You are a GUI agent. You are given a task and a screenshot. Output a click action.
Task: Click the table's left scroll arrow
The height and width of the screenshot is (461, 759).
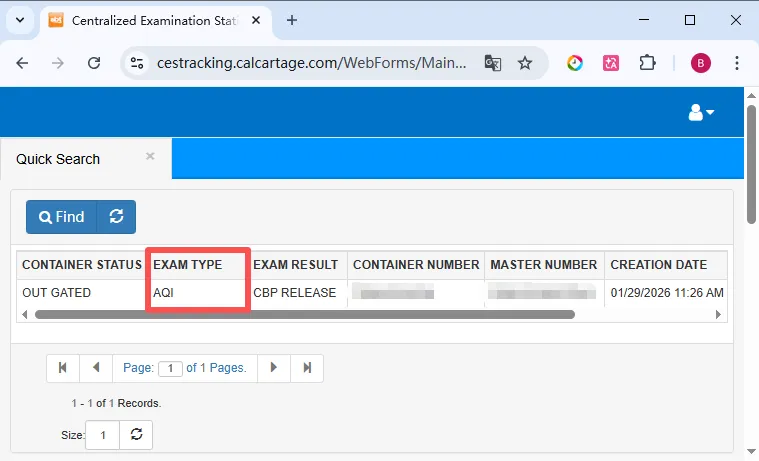(25, 315)
